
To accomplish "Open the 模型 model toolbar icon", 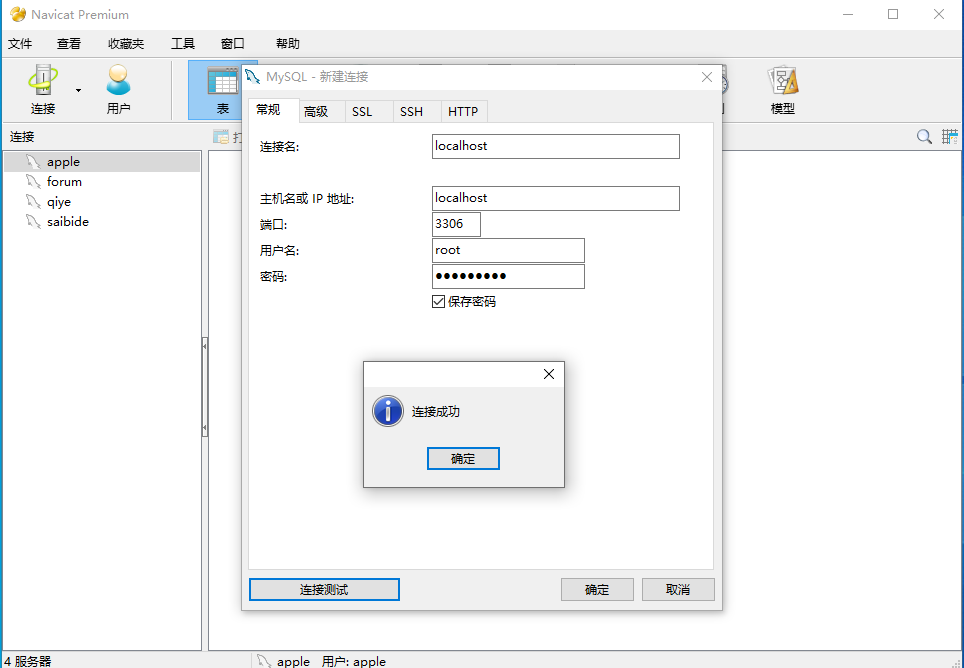I will point(783,90).
